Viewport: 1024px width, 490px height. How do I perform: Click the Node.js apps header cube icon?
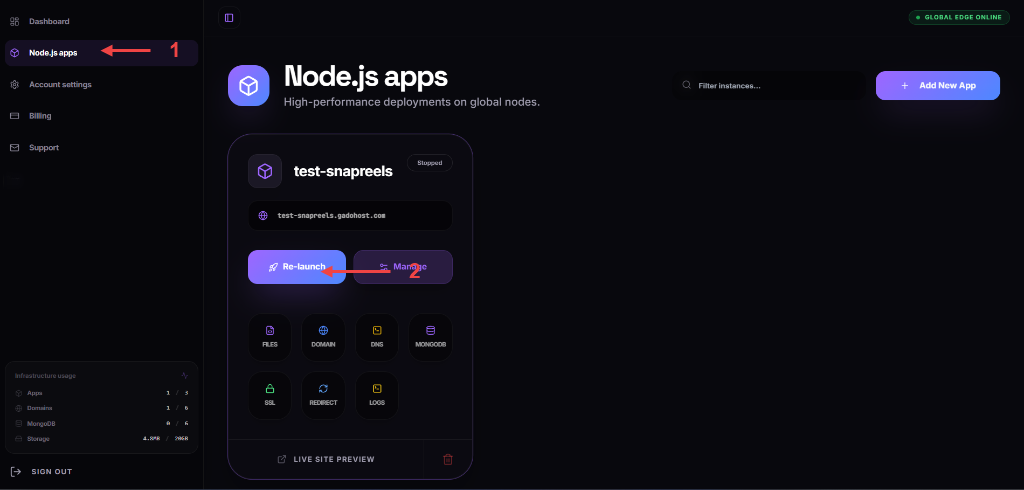(249, 86)
